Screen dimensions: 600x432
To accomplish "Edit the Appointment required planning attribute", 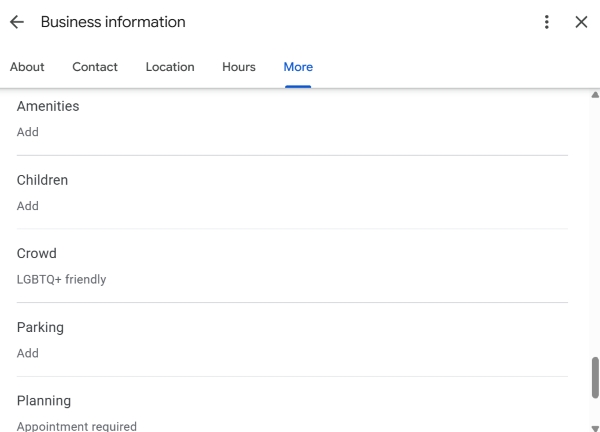I will (x=77, y=426).
